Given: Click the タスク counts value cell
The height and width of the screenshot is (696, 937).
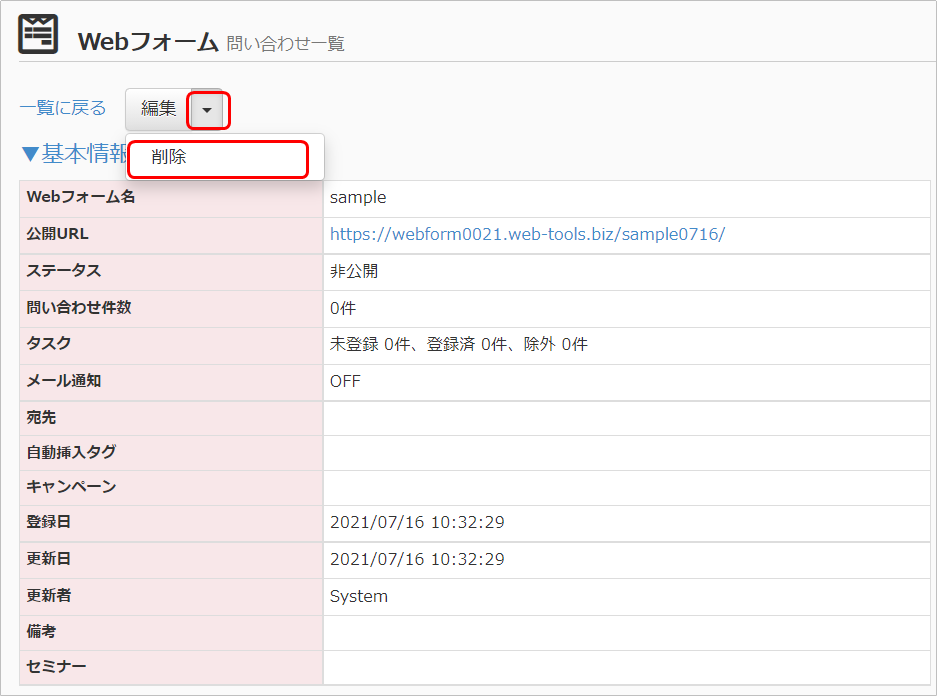Looking at the screenshot, I should point(458,345).
